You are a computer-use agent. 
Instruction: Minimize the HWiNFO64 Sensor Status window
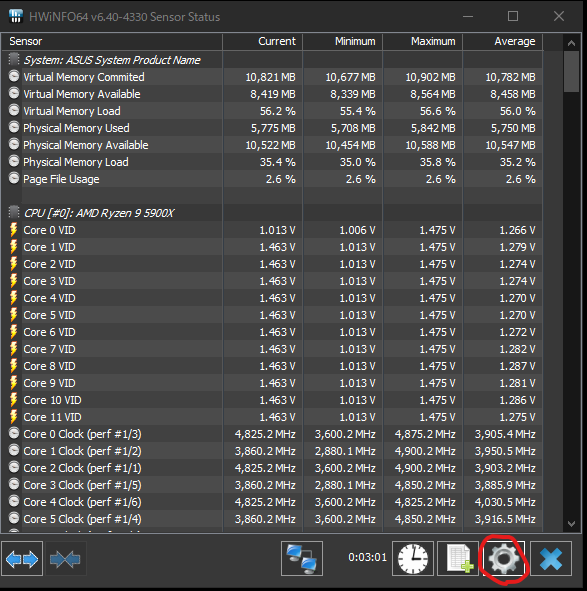(468, 16)
